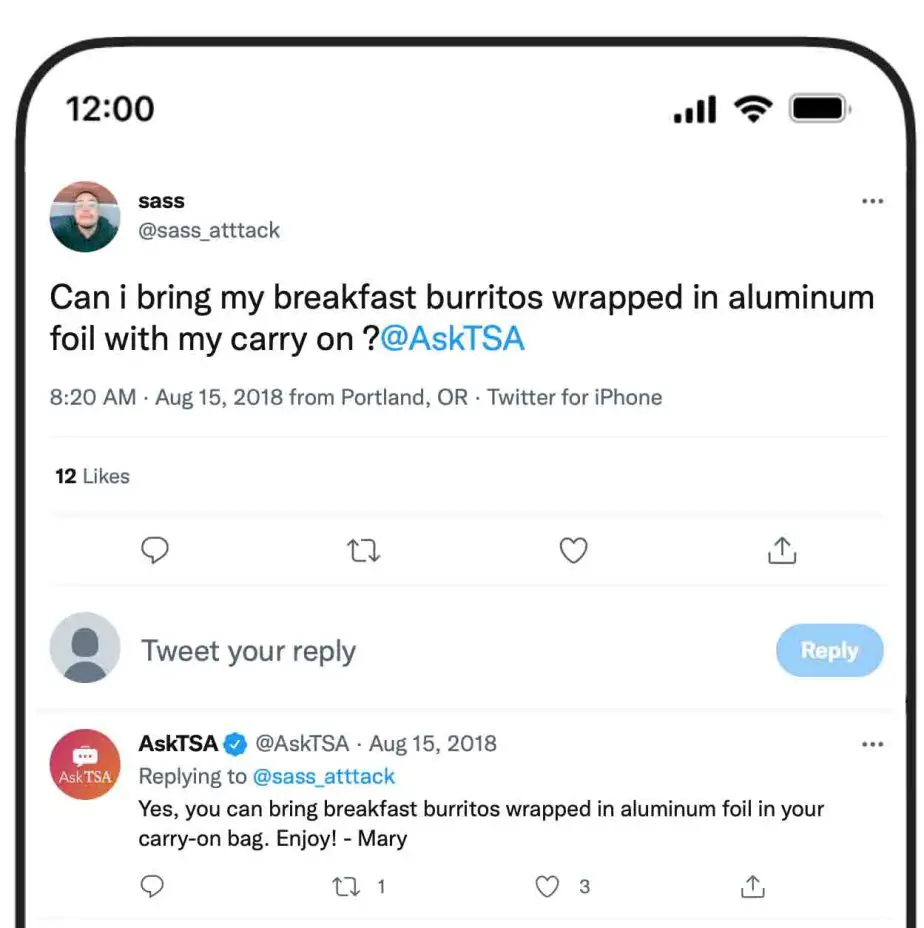The image size is (924, 928).
Task: Share the main tweet via upload icon
Action: (782, 550)
